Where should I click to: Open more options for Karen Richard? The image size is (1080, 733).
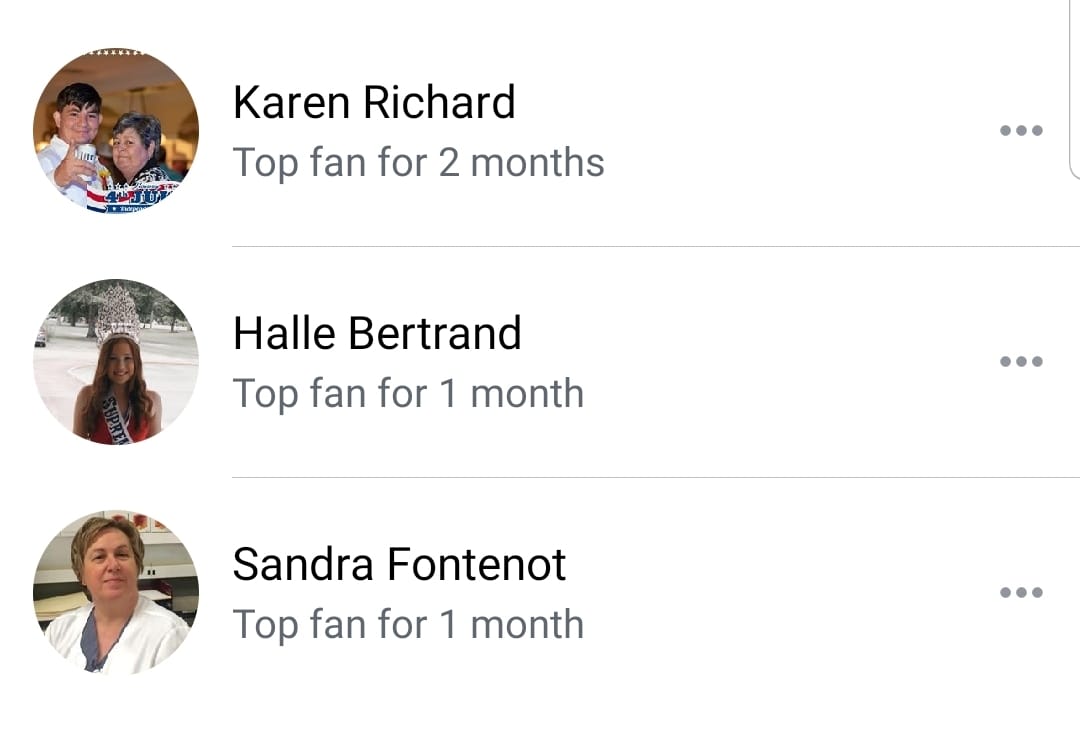point(1021,130)
